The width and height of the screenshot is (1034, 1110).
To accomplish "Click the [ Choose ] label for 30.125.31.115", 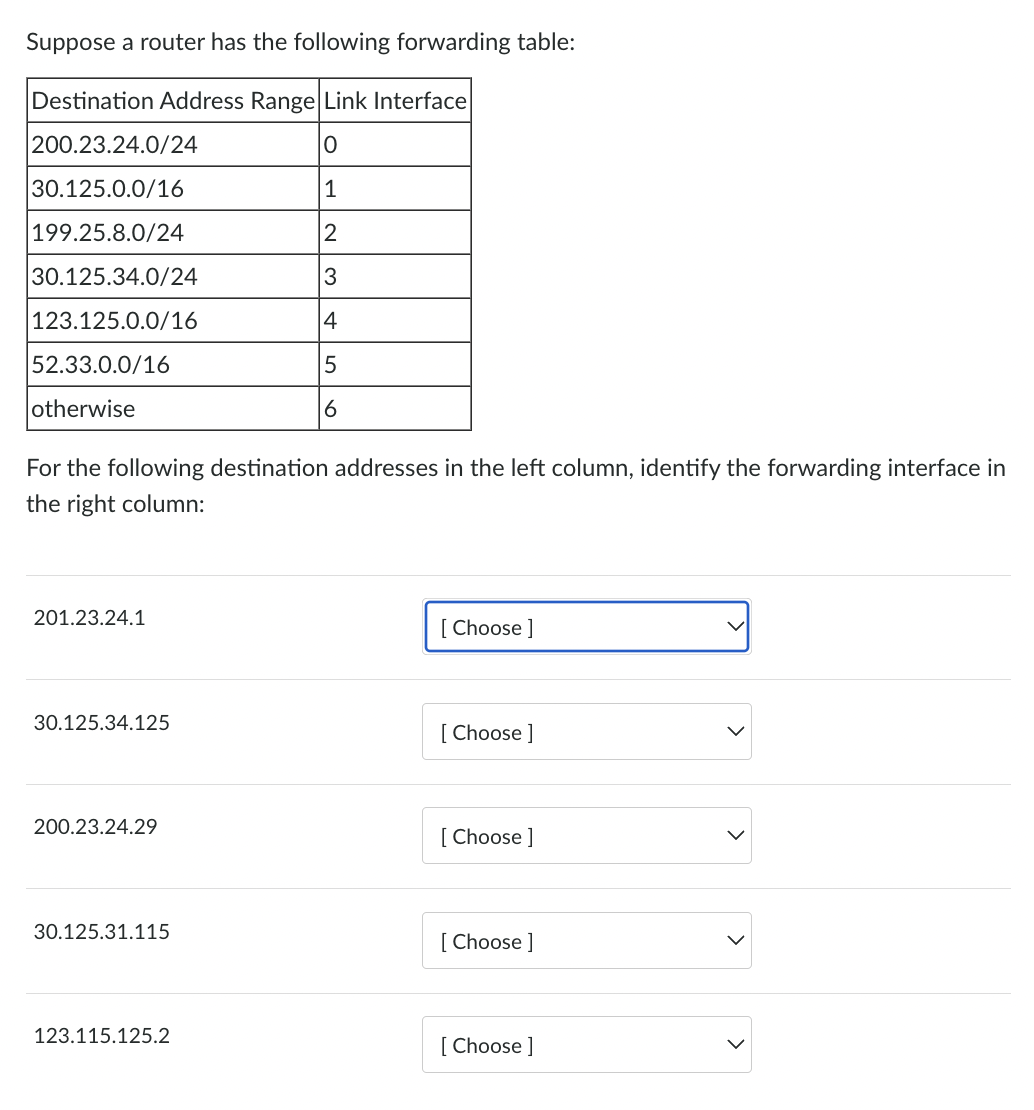I will 487,941.
